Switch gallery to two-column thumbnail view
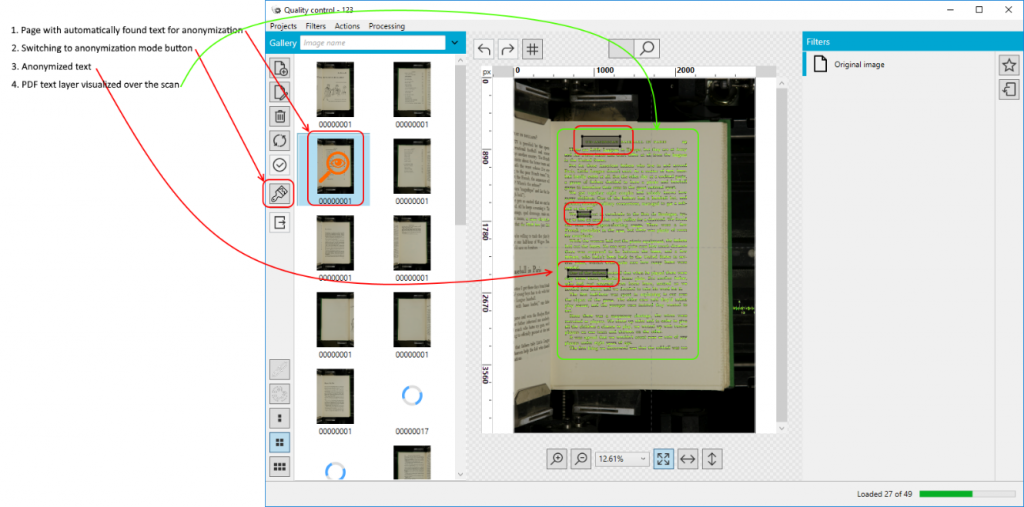This screenshot has height=507, width=1024. click(x=280, y=442)
